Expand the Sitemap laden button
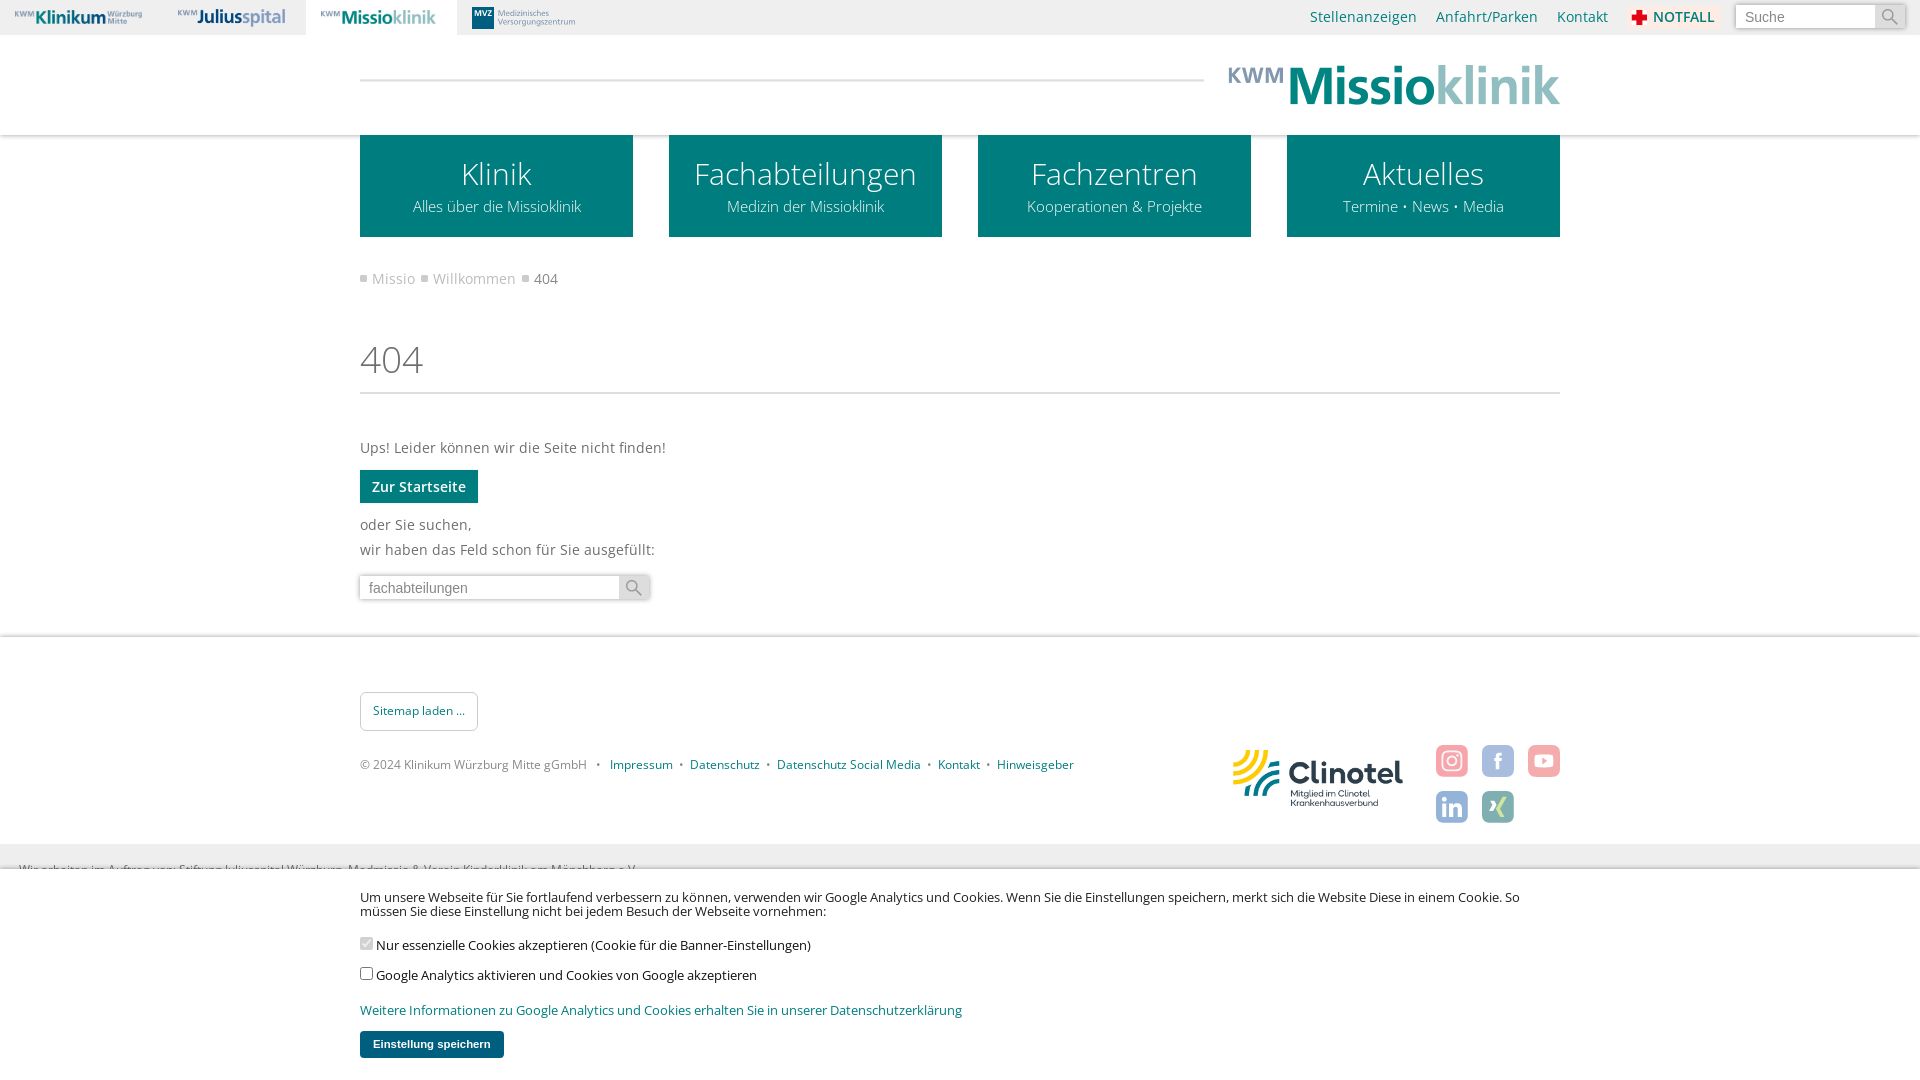 pyautogui.click(x=419, y=711)
